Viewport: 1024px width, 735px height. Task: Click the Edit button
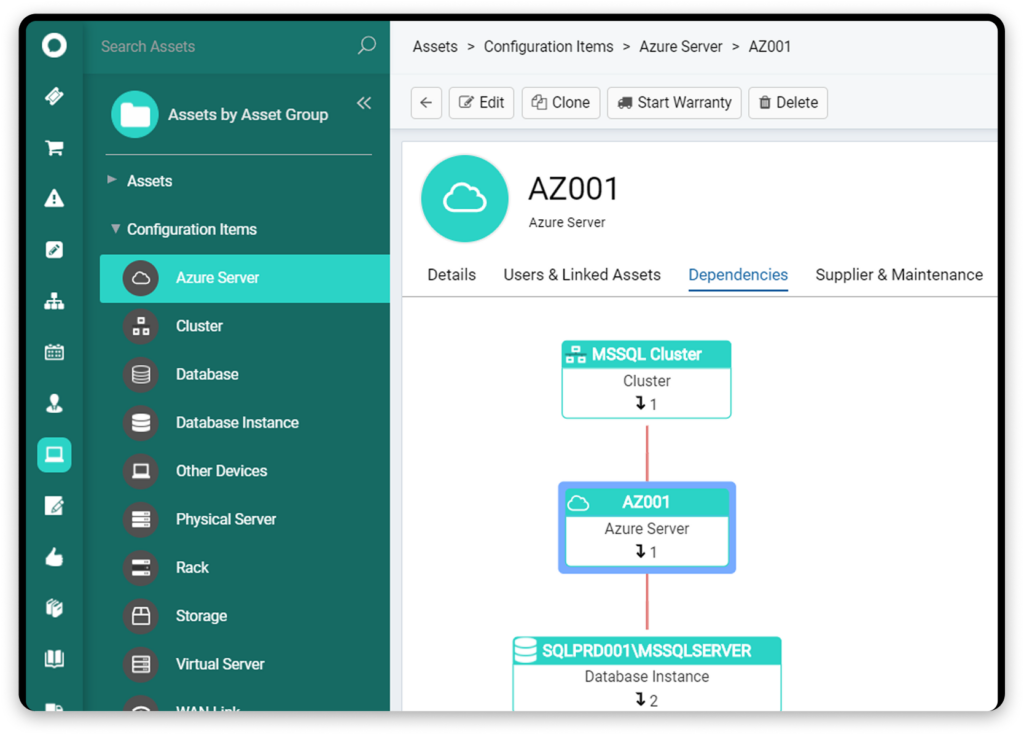481,102
